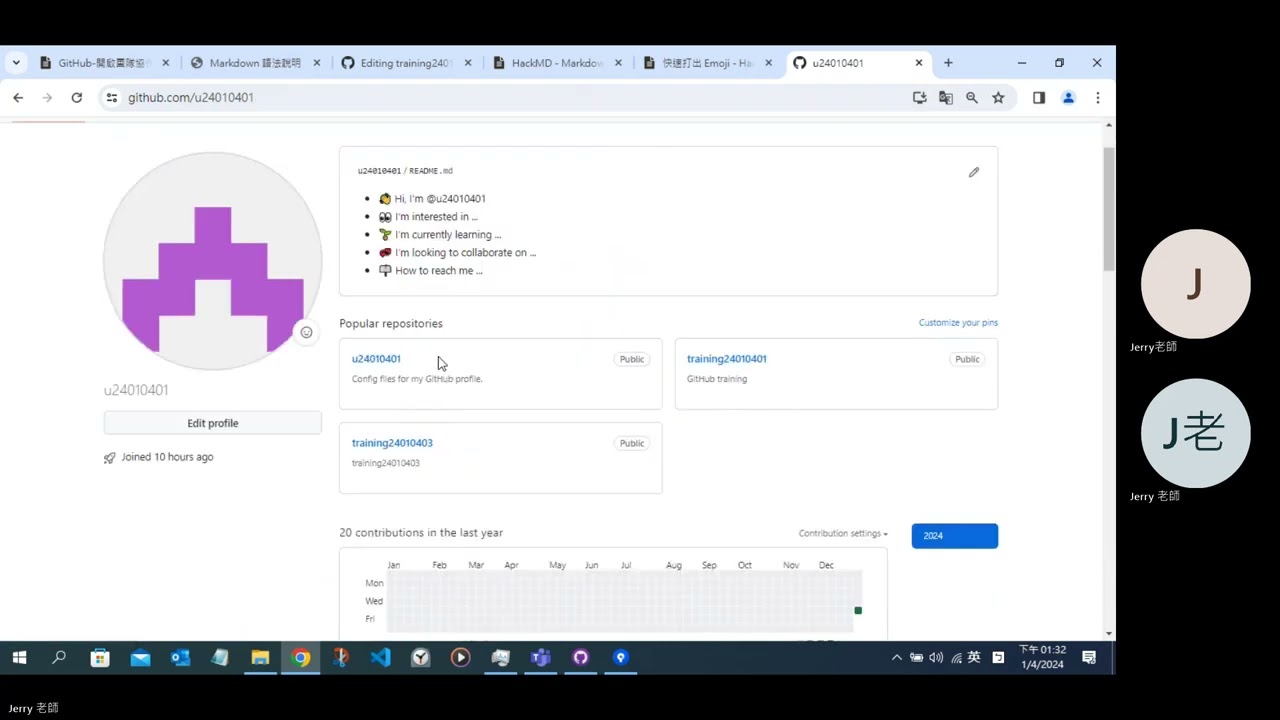The image size is (1280, 720).
Task: Click the browser forward arrow
Action: [47, 97]
